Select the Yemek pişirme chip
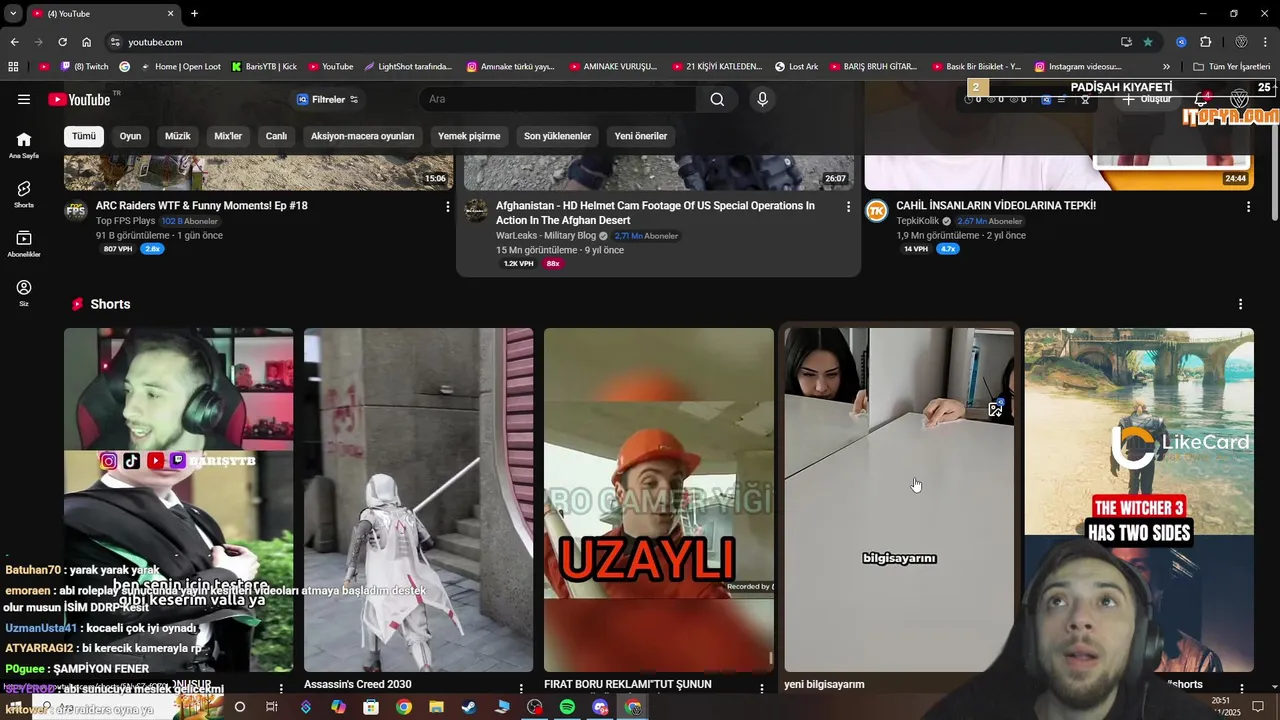Screen dimensions: 1280x720 (469, 136)
